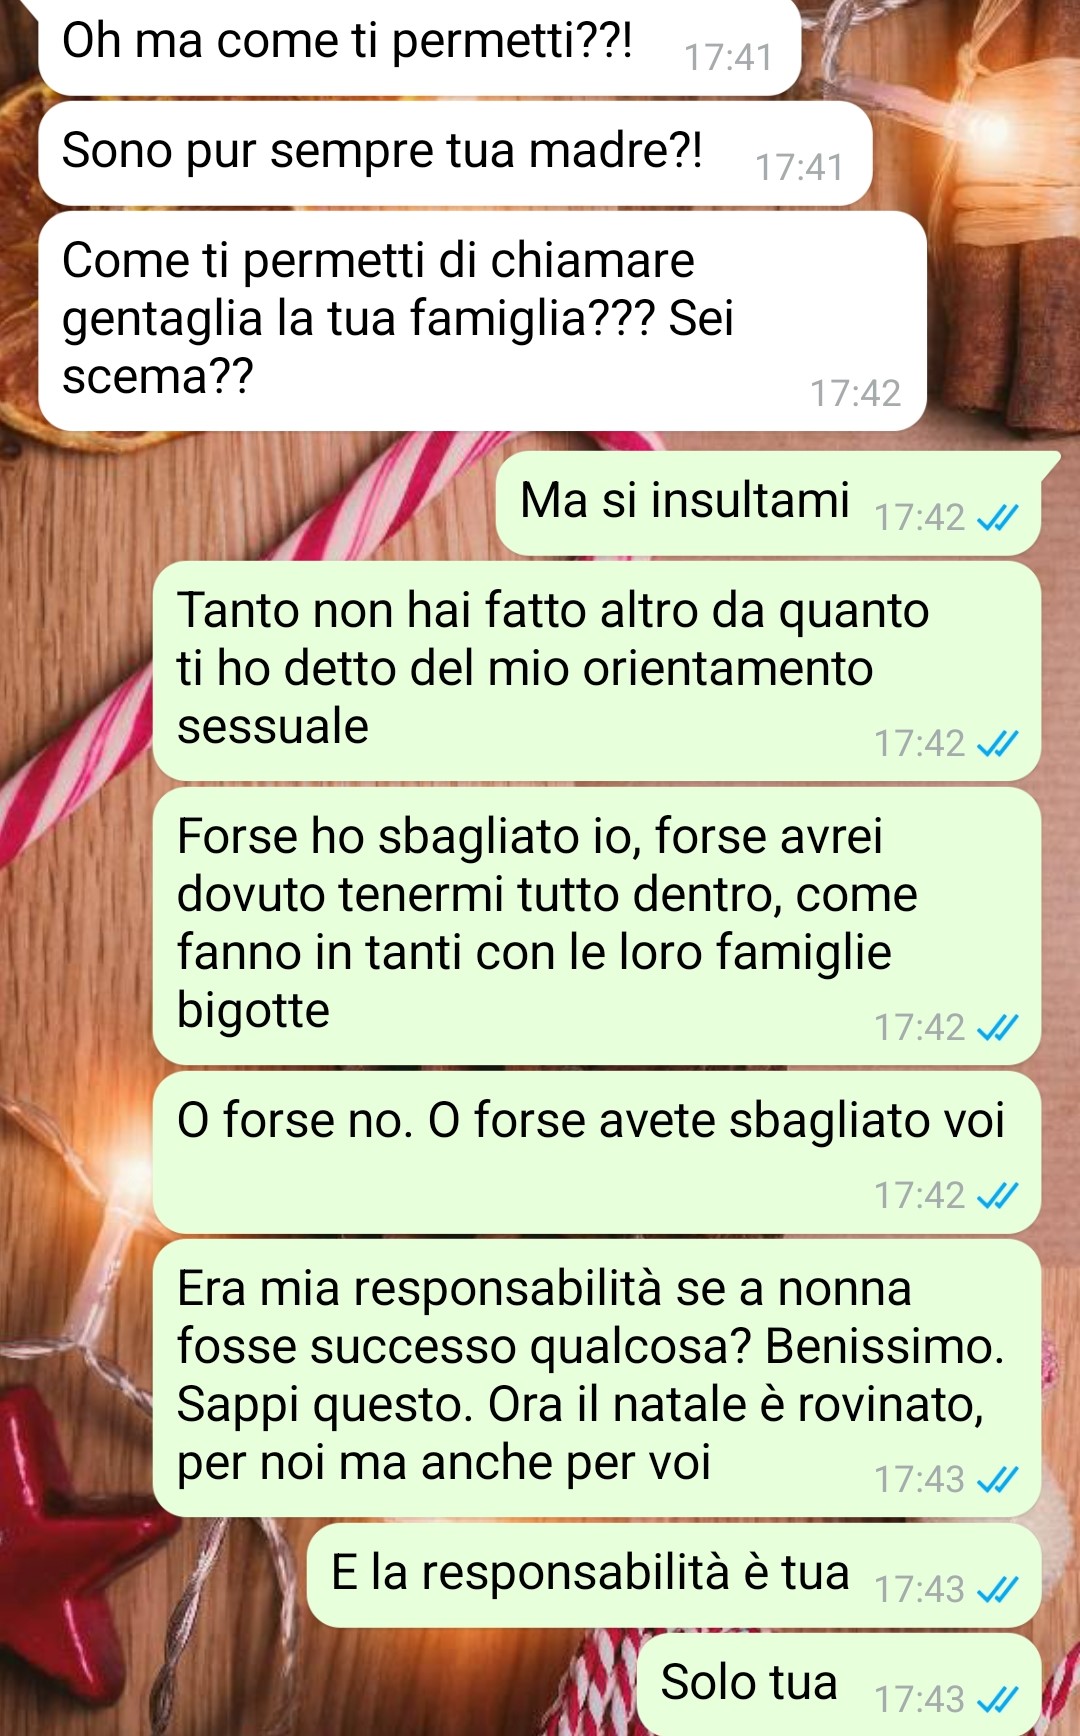Tap the message about 'orientamento sessuale'
This screenshot has height=1736, width=1080.
596,671
